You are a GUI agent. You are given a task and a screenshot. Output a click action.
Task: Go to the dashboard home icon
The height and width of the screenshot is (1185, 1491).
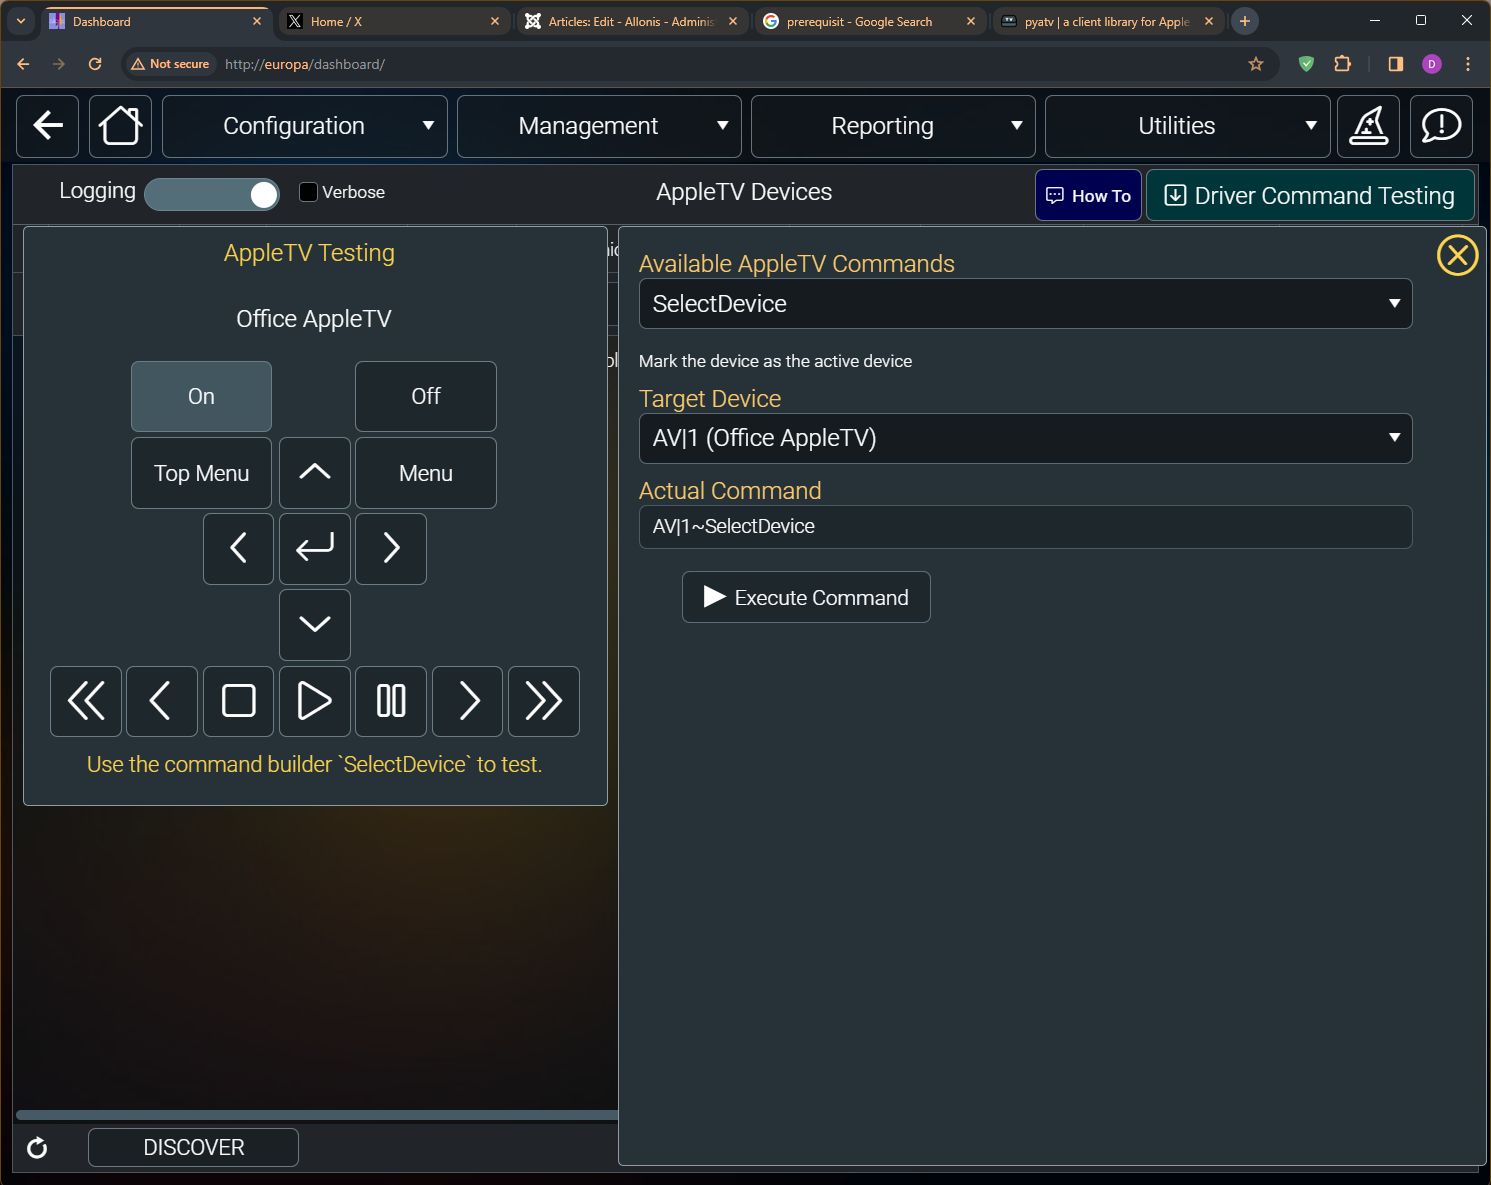[x=120, y=126]
